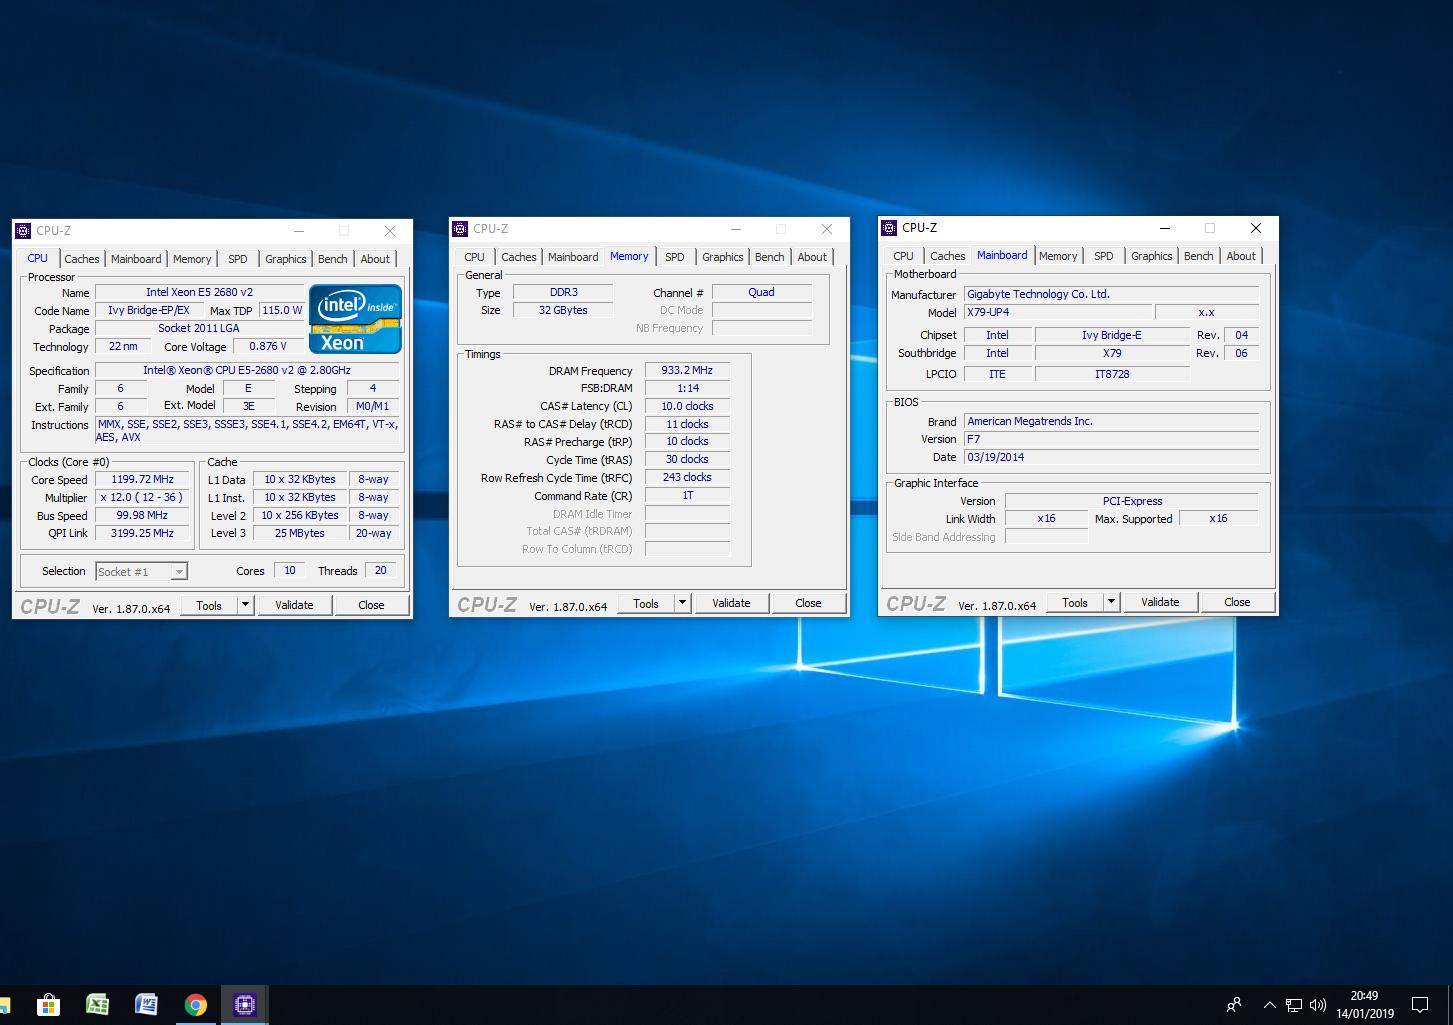Click Validate button in middle CPU-Z window
The image size is (1453, 1025).
pos(732,603)
